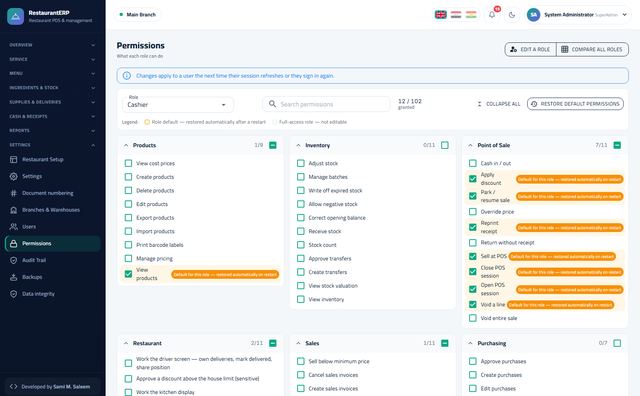Check Allow negative stock
The image size is (640, 396).
coord(301,204)
